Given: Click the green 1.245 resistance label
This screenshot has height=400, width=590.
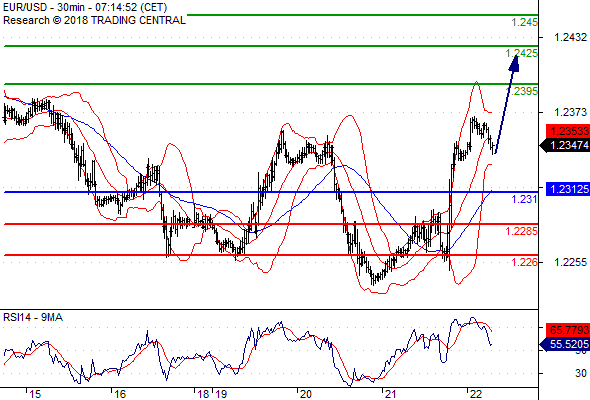Looking at the screenshot, I should [525, 22].
